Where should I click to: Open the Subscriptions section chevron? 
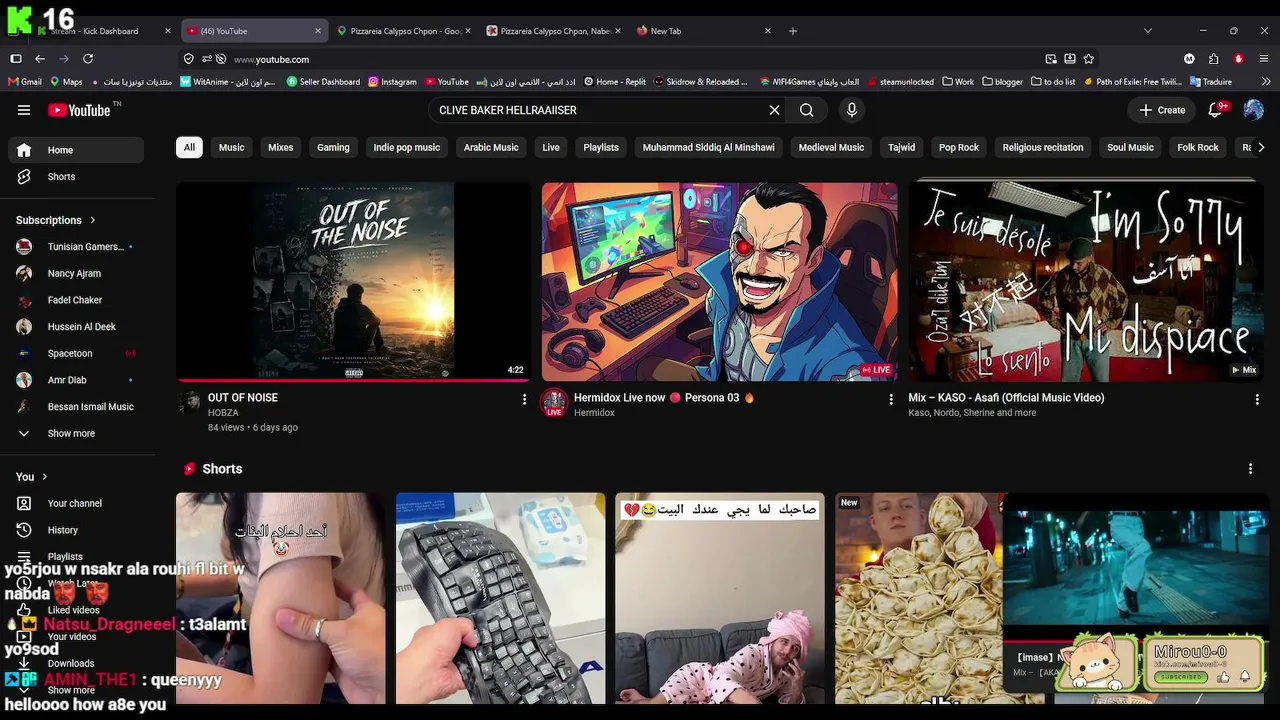93,220
